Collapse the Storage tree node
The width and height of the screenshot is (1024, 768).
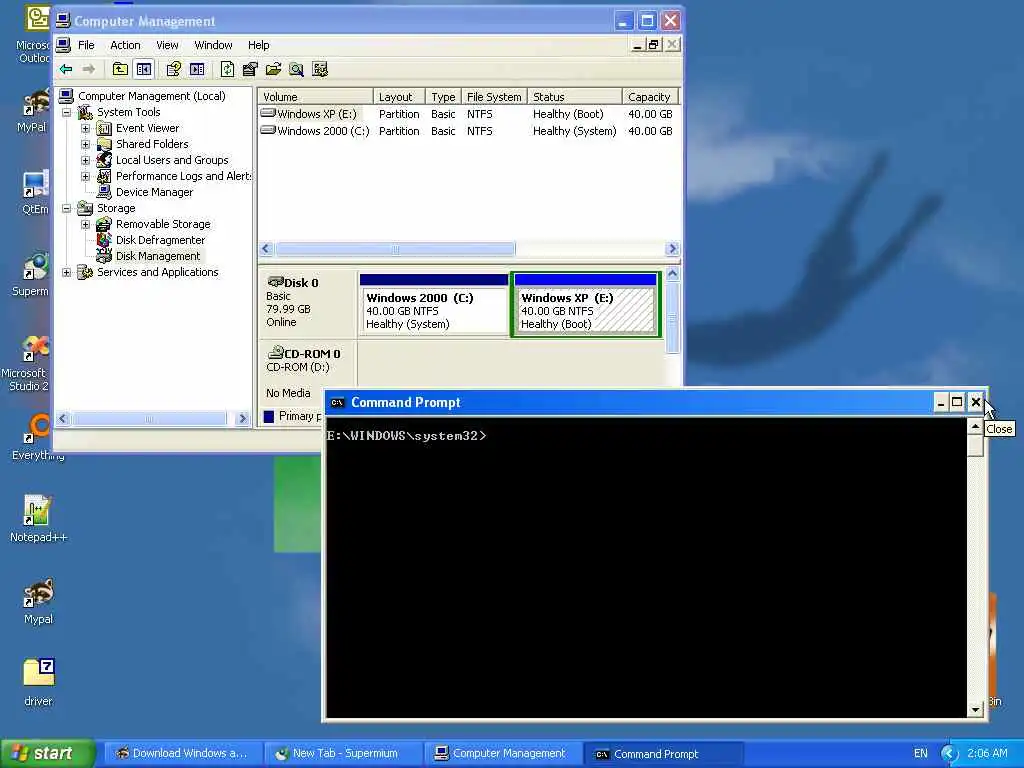[67, 208]
